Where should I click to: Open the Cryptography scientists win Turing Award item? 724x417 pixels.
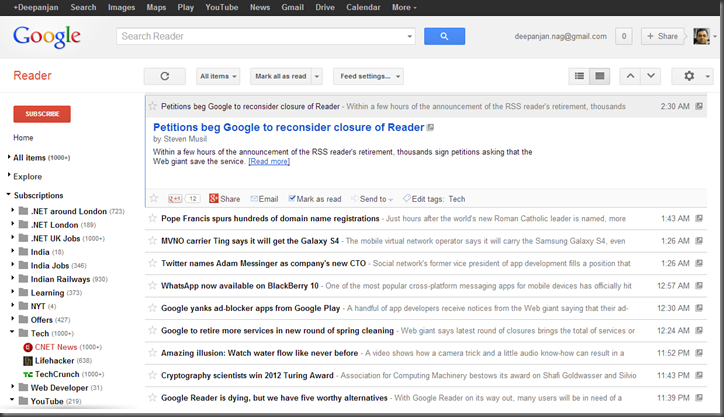click(426, 375)
